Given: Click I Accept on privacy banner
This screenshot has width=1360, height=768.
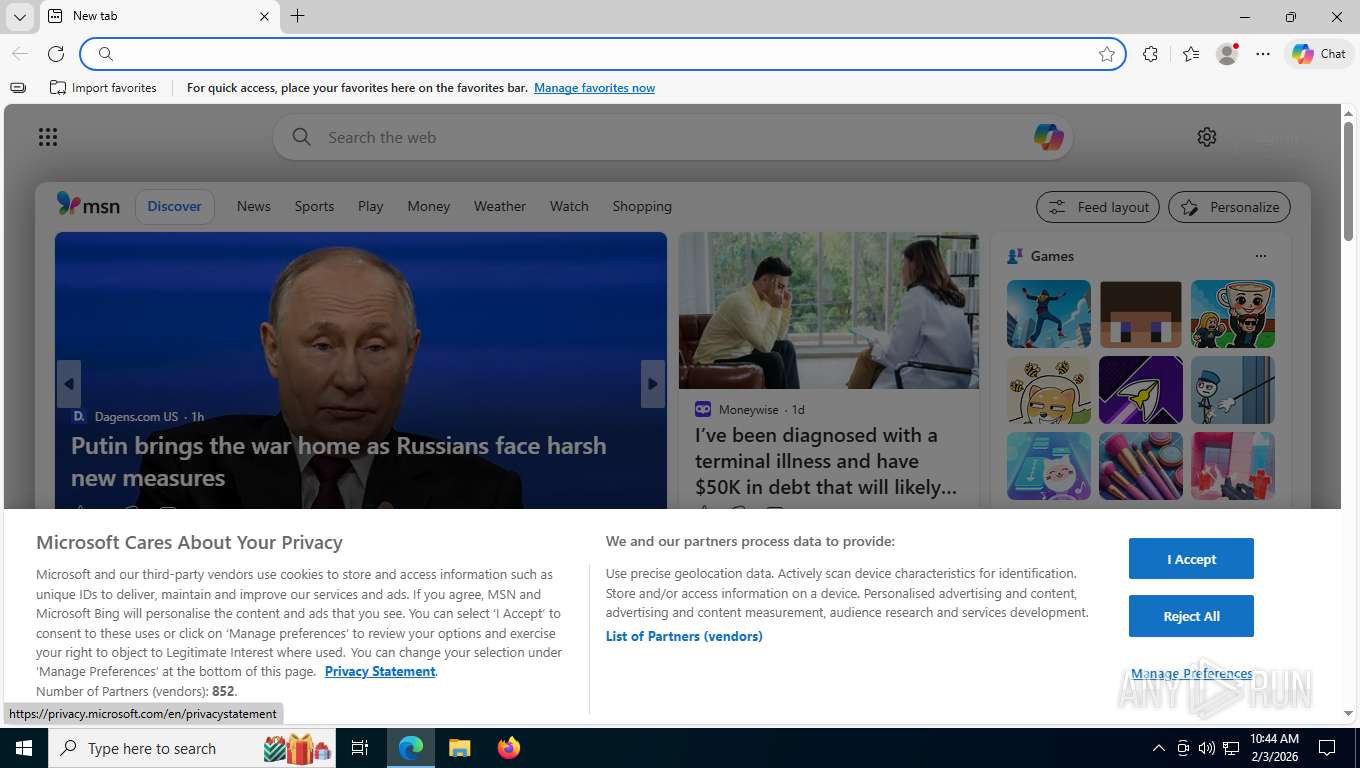Looking at the screenshot, I should [1191, 559].
